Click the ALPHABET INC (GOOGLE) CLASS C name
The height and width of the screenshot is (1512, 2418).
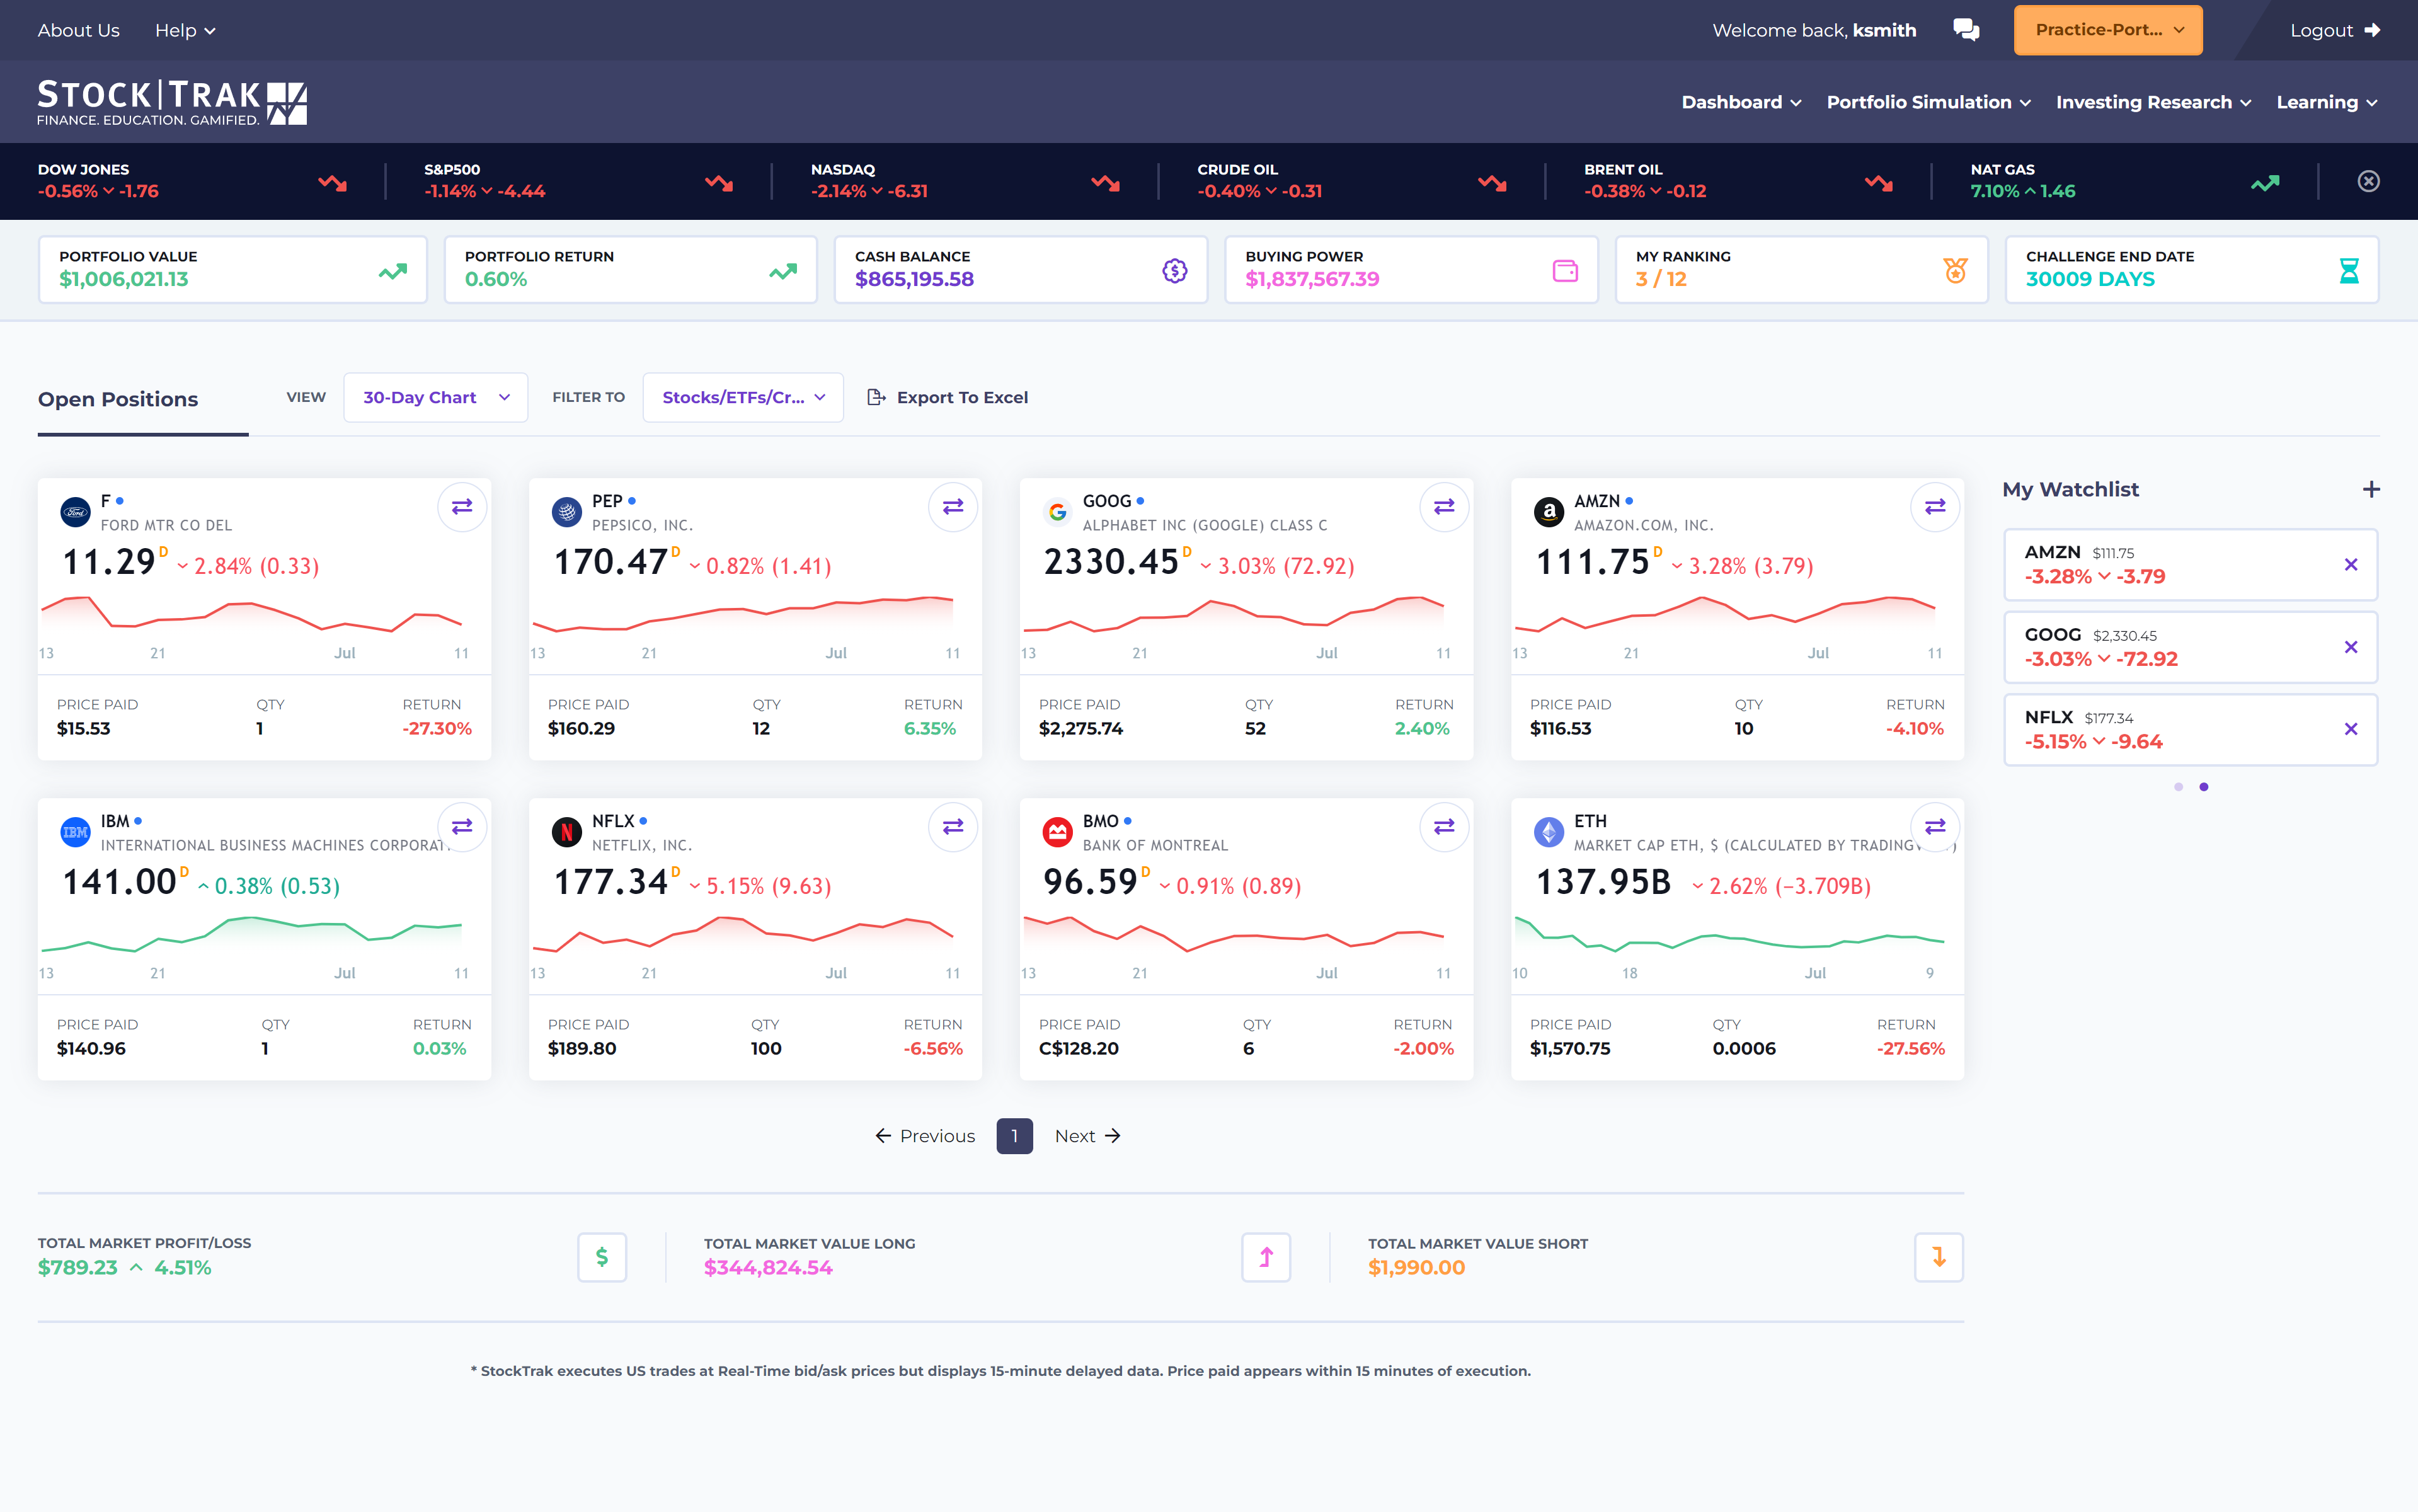1205,525
